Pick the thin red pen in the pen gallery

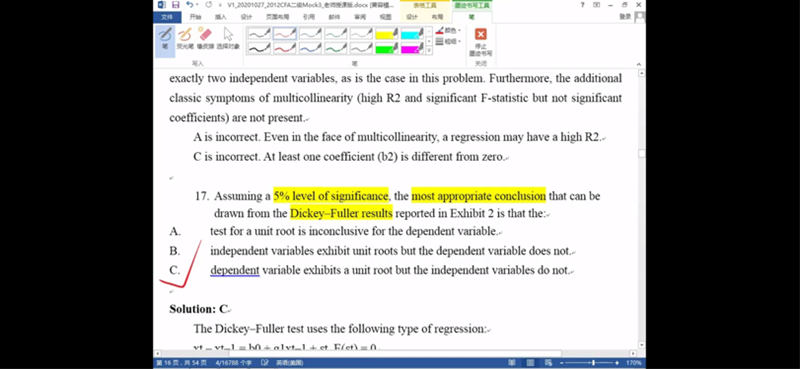coord(285,34)
